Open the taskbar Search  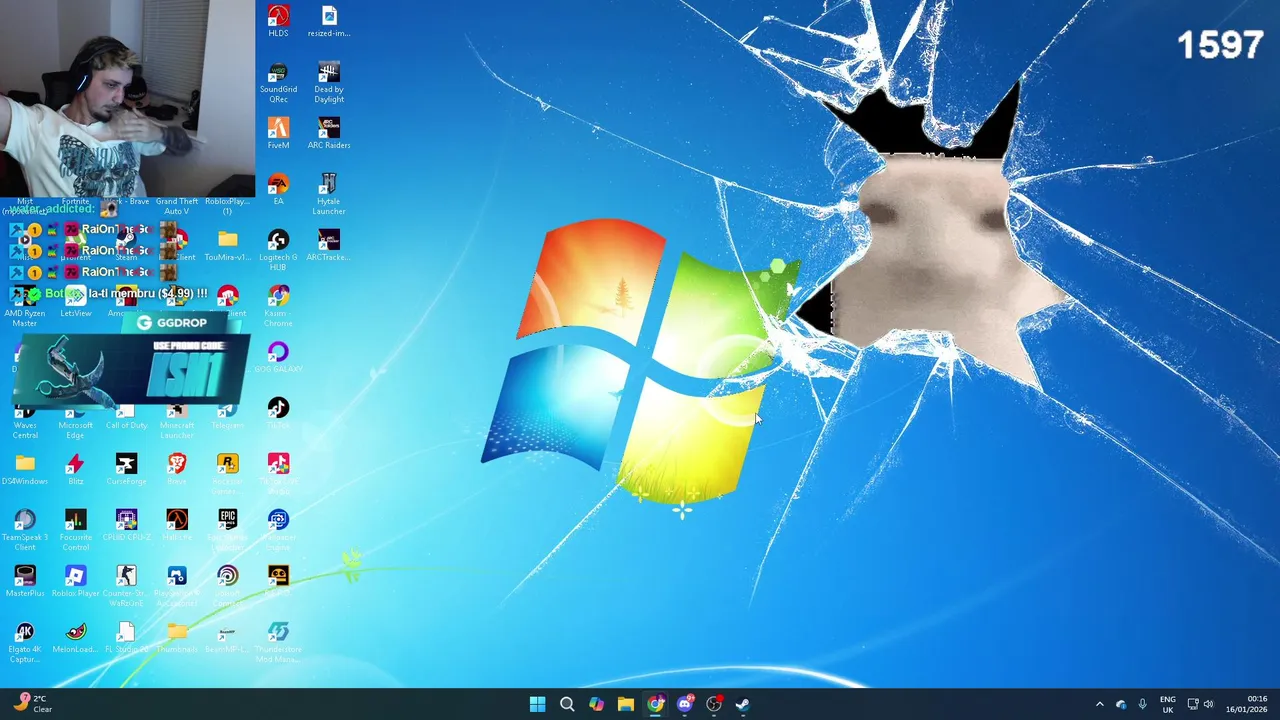[567, 704]
